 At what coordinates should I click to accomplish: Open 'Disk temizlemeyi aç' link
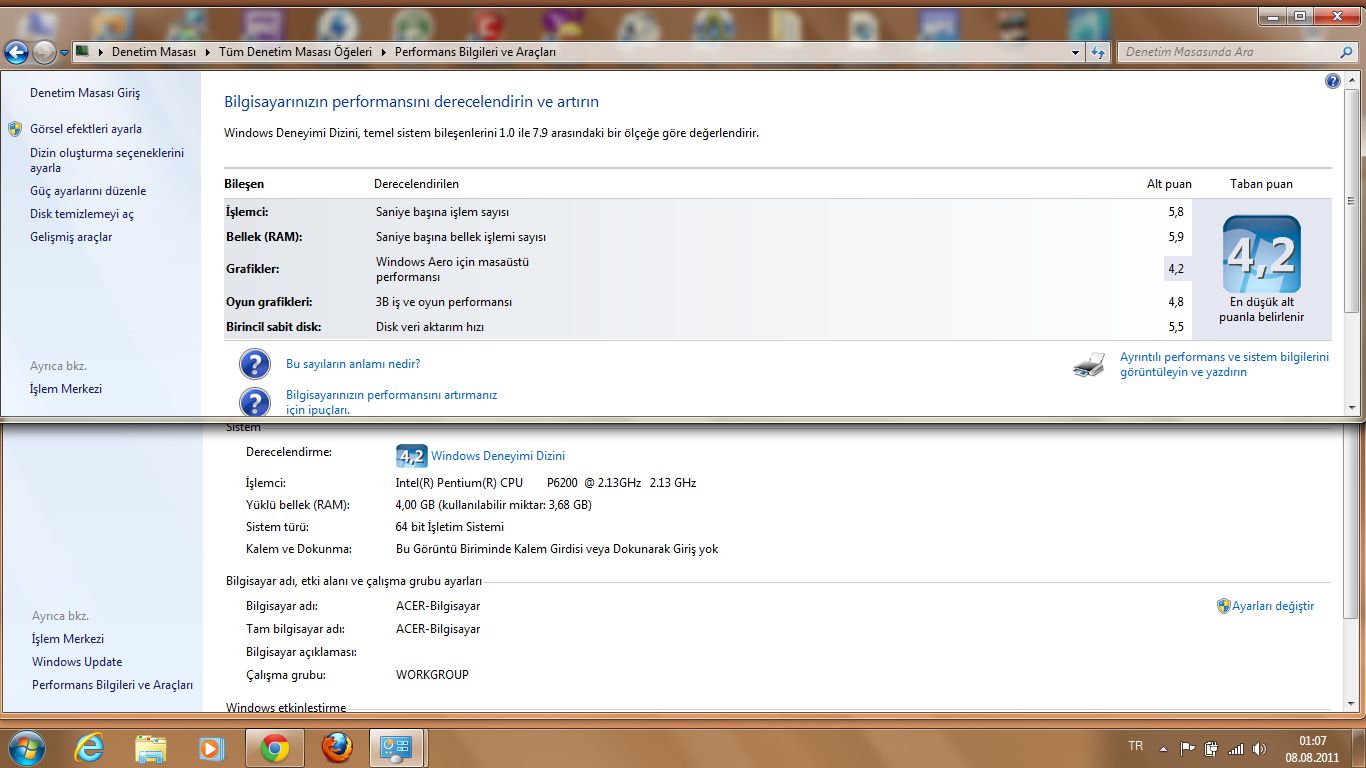[82, 214]
